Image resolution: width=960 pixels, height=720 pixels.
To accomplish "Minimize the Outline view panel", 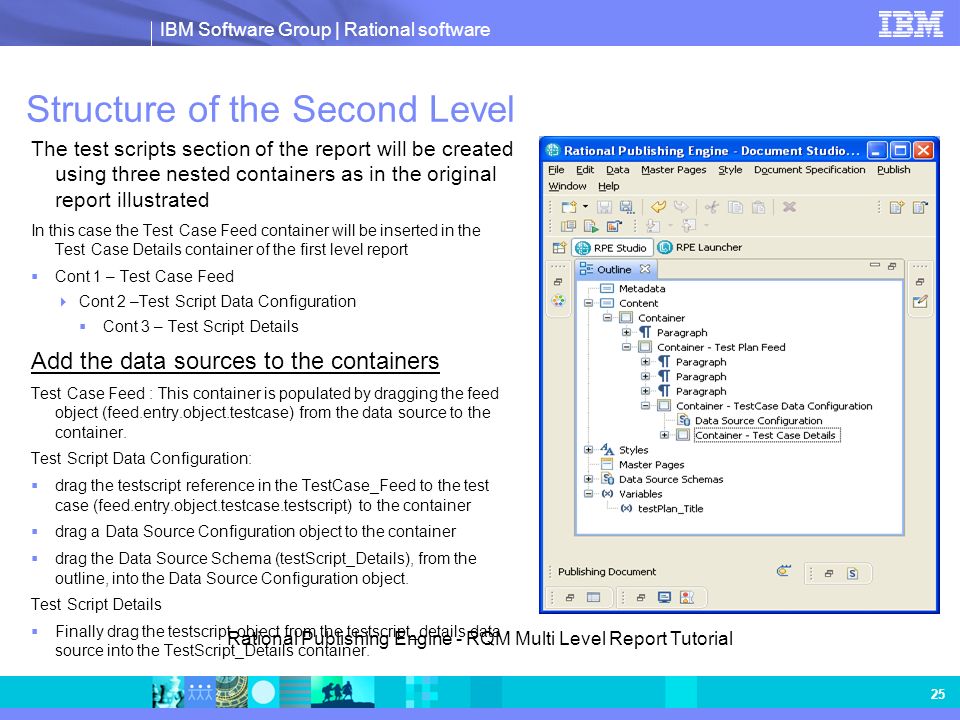I will 875,266.
